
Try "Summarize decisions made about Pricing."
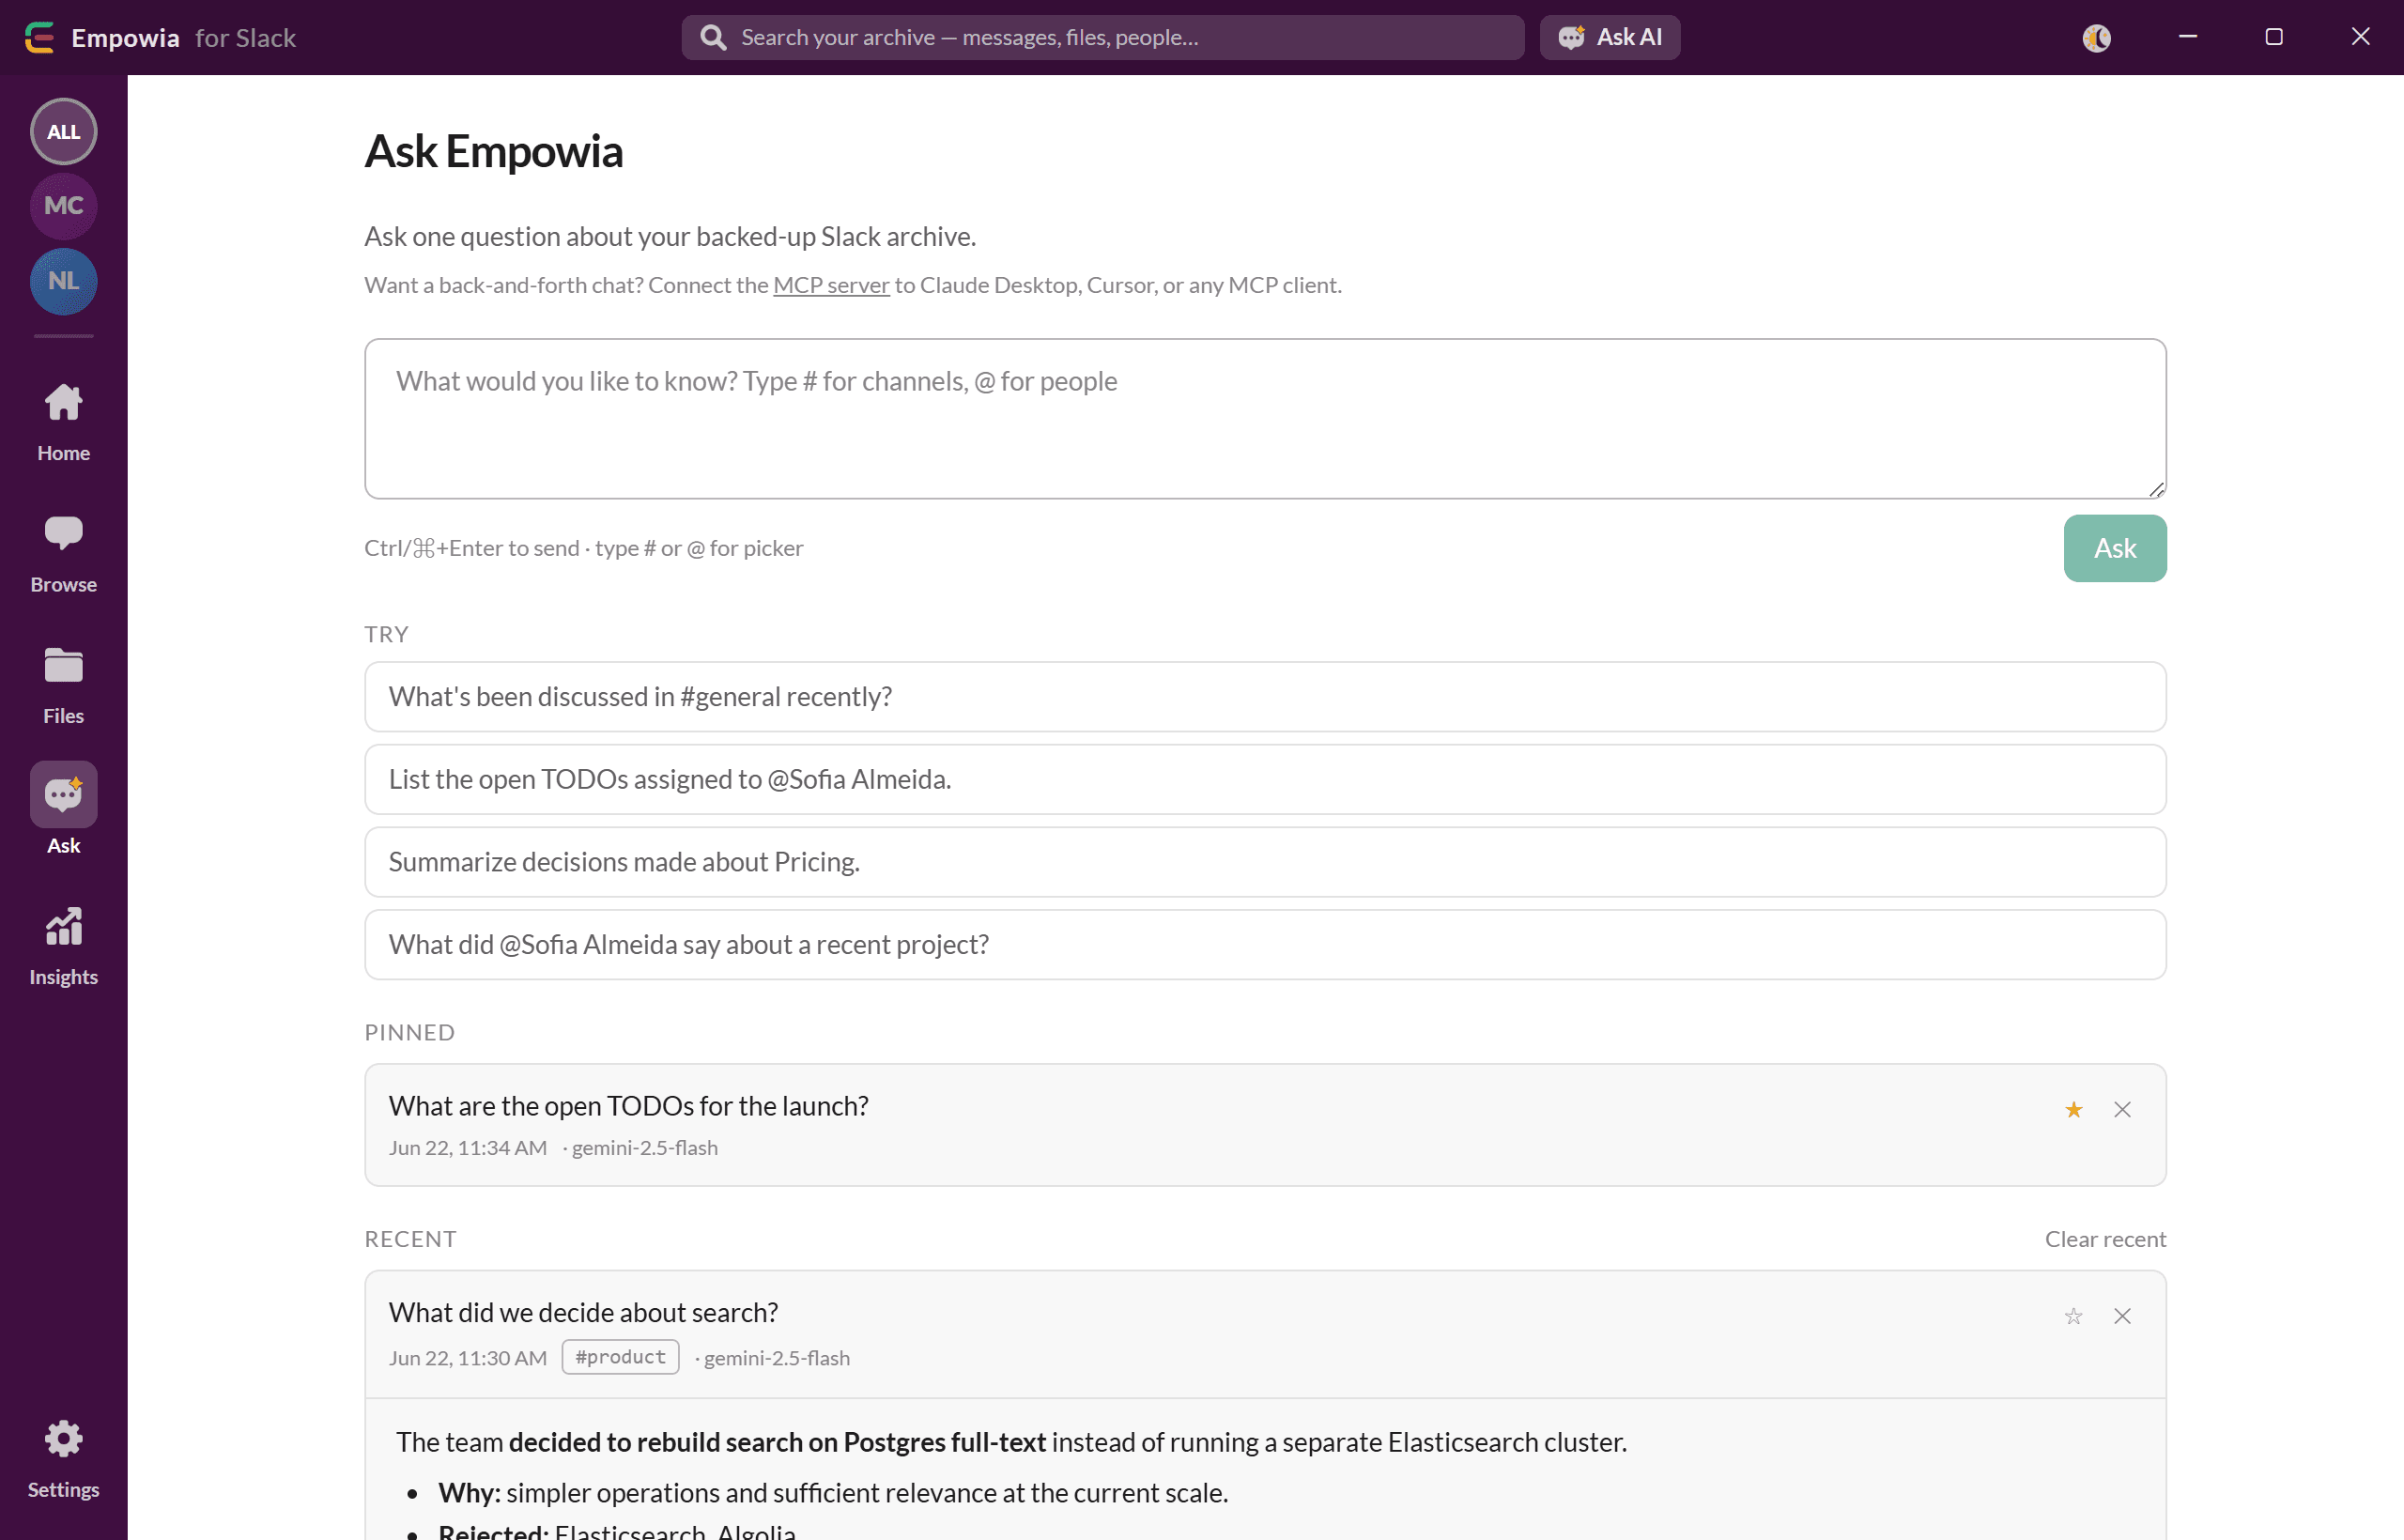[x=1265, y=862]
